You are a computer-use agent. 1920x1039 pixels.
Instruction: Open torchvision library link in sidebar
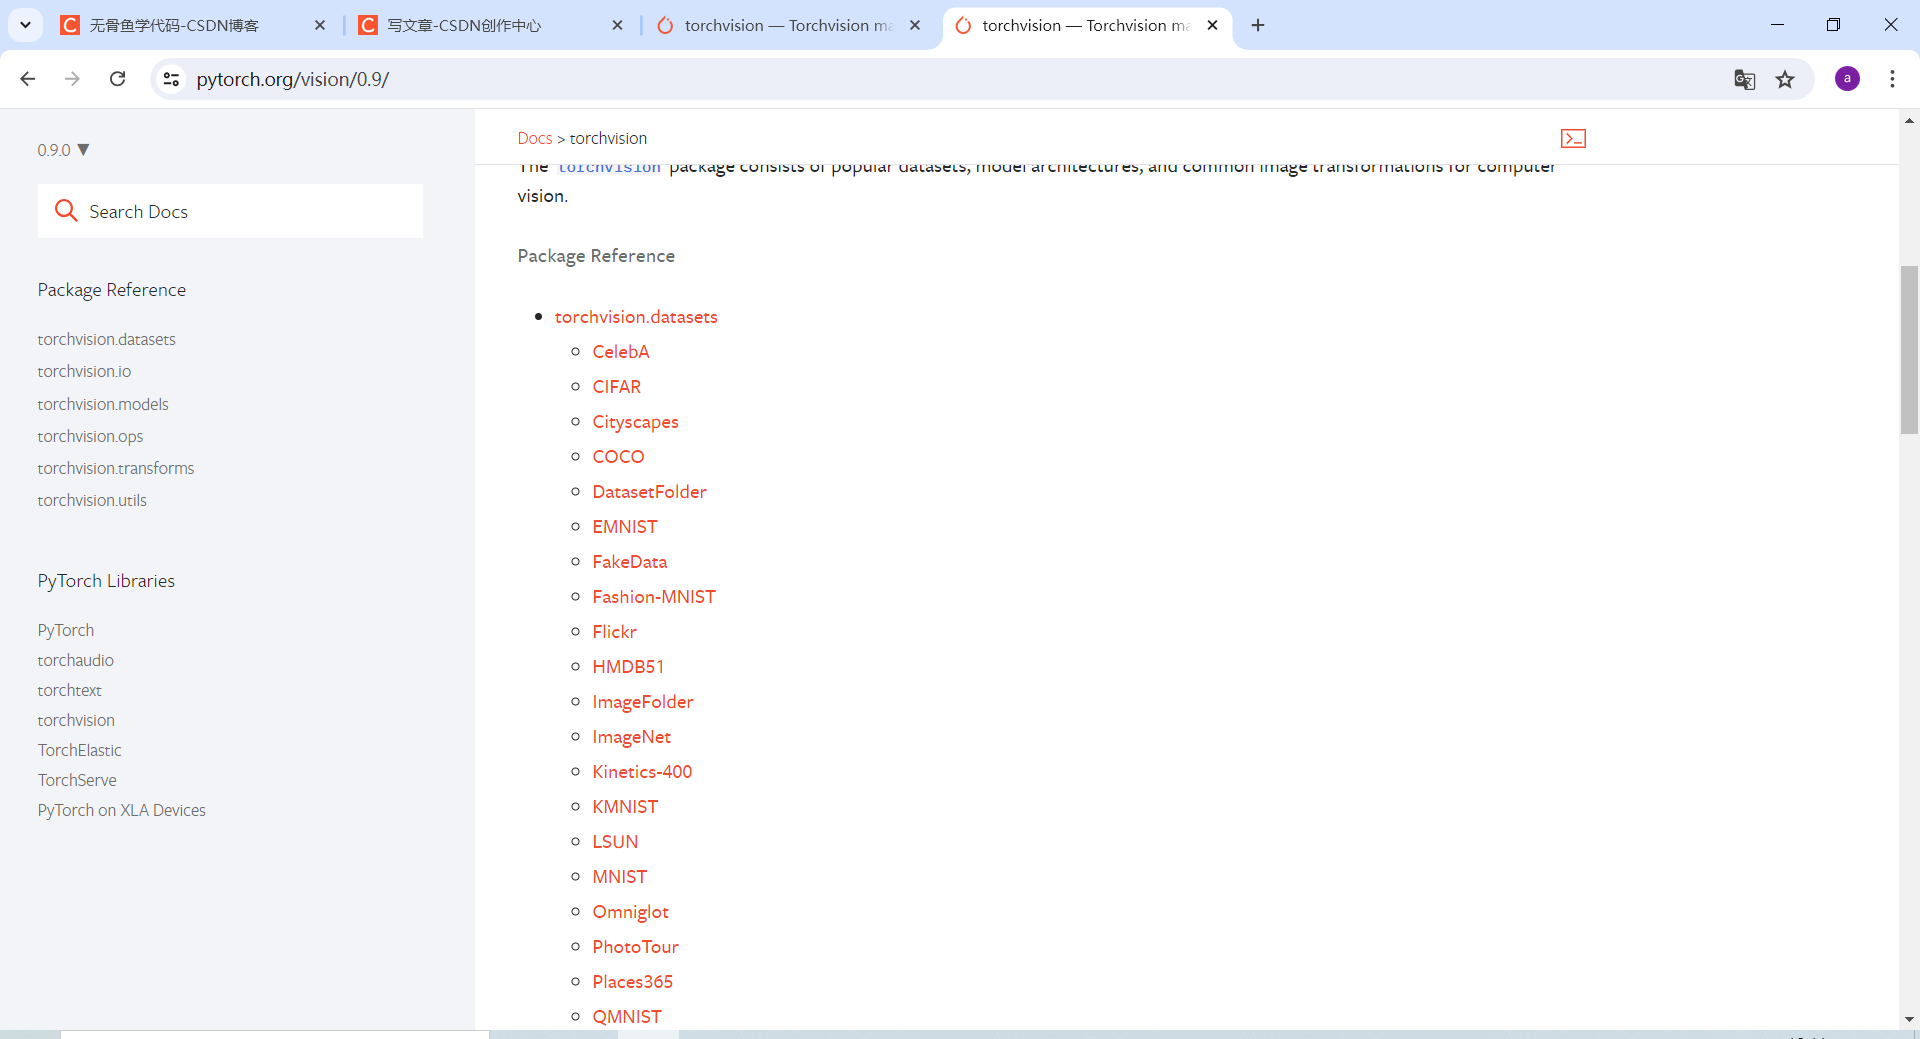pyautogui.click(x=76, y=720)
